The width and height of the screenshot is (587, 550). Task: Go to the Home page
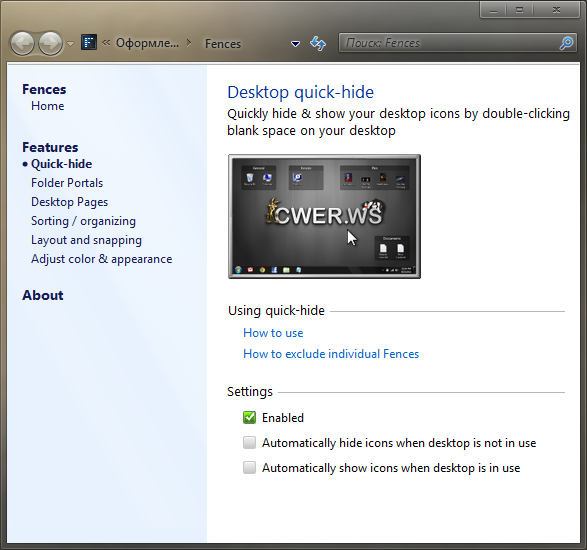click(48, 106)
